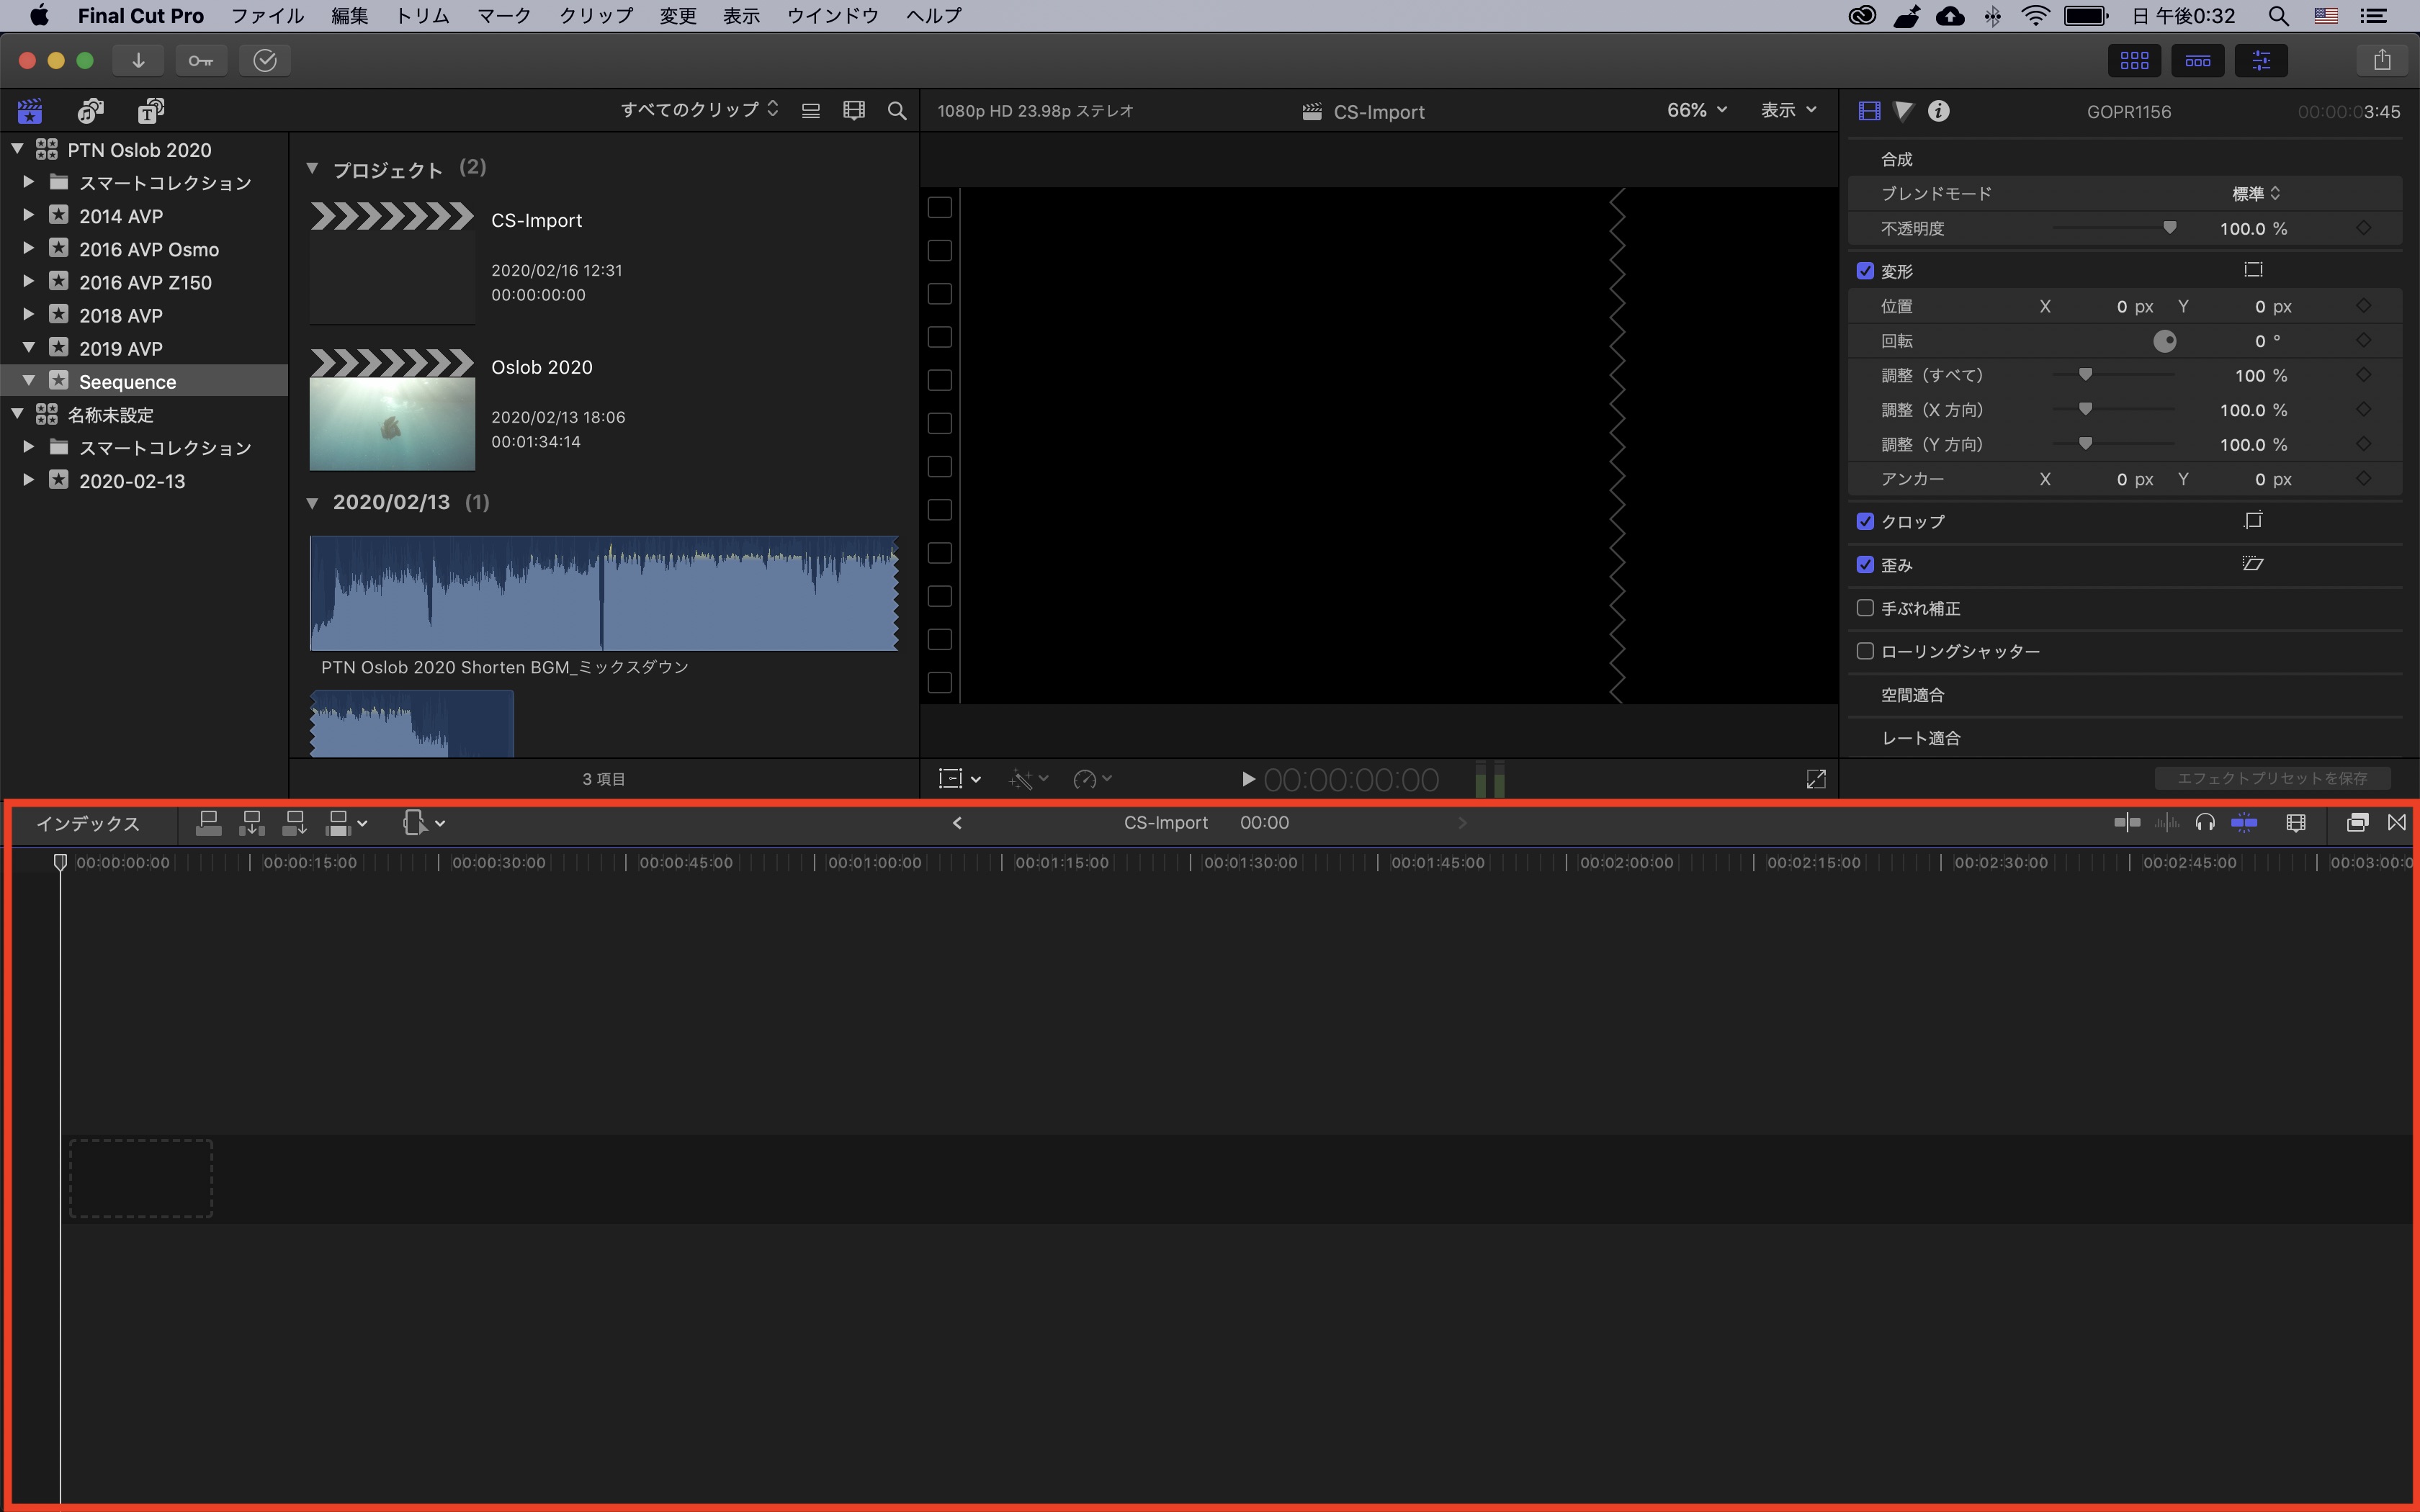Click the import media arrow button
This screenshot has width=2420, height=1512.
[x=138, y=60]
